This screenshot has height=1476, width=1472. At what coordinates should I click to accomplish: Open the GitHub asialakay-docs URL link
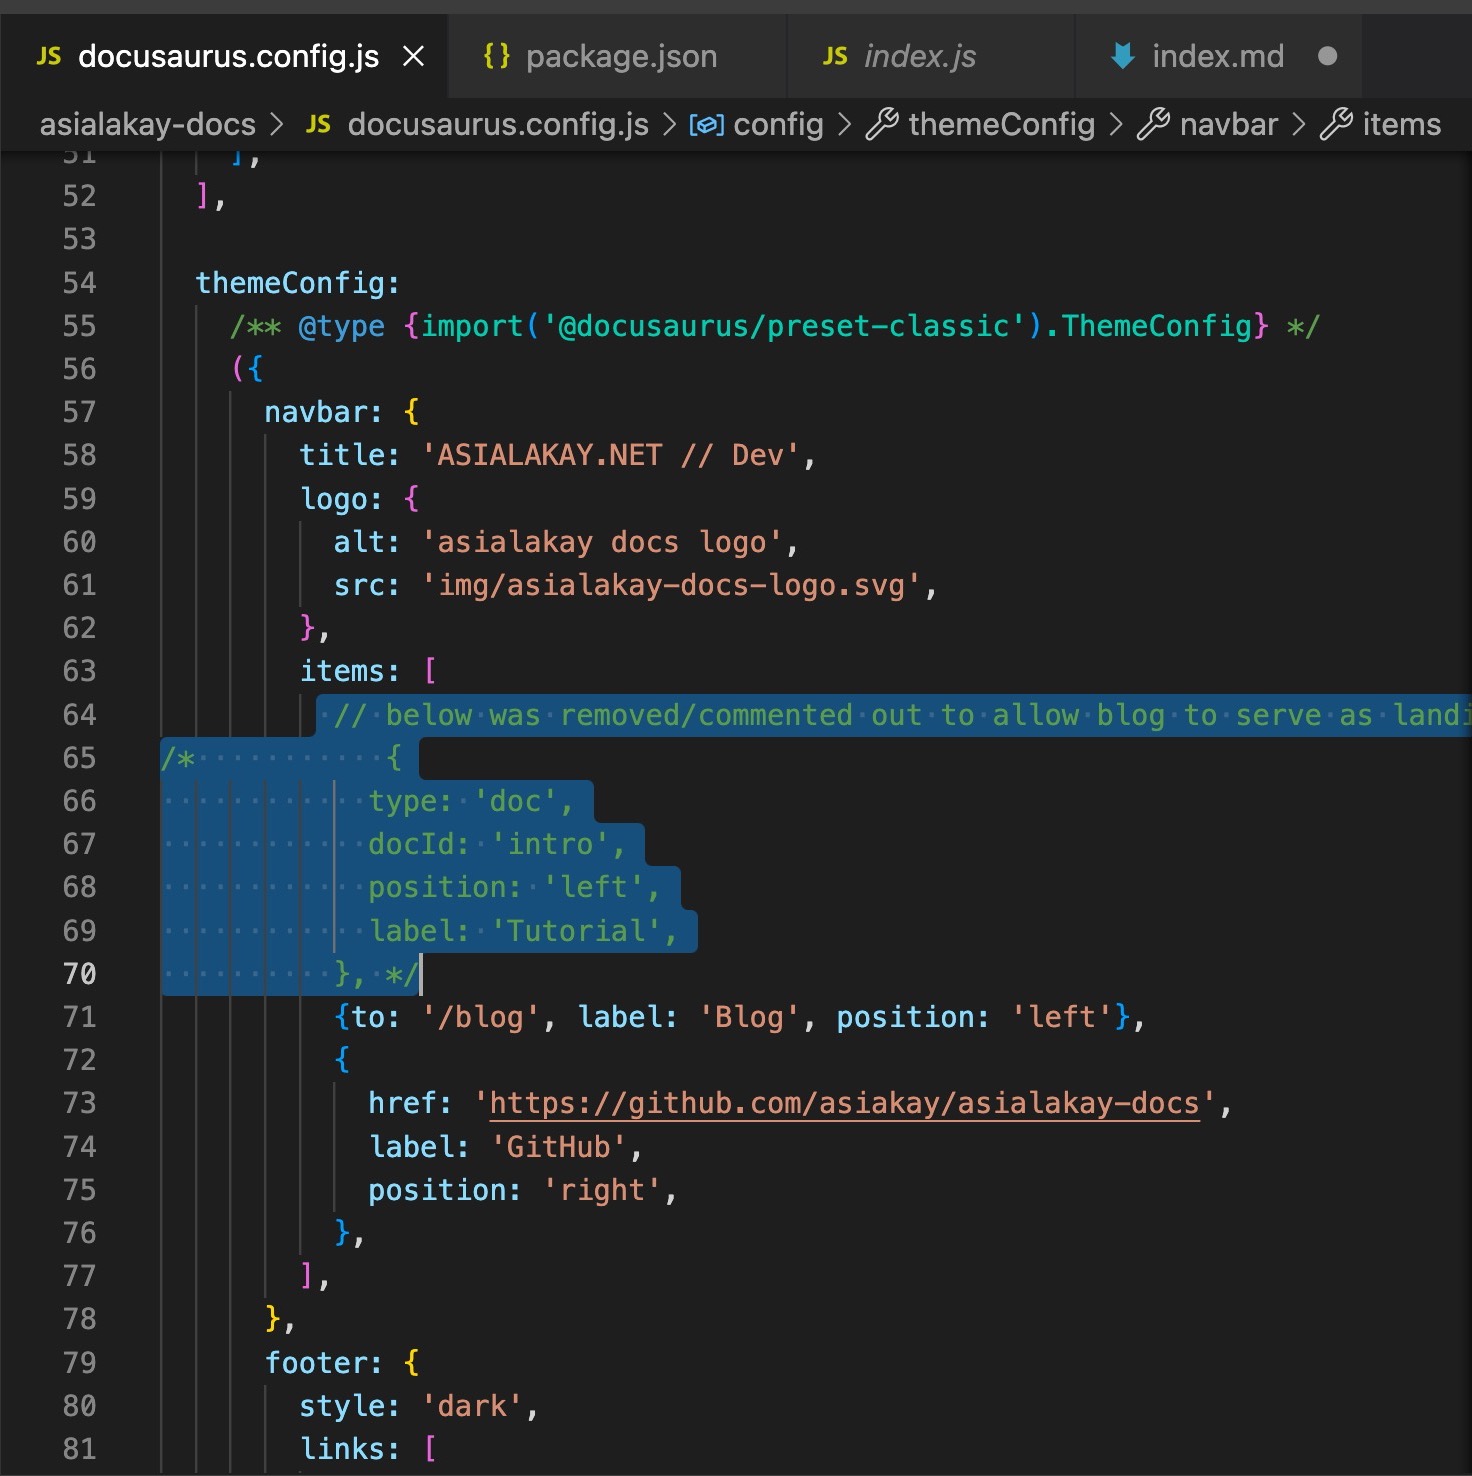coord(843,1103)
